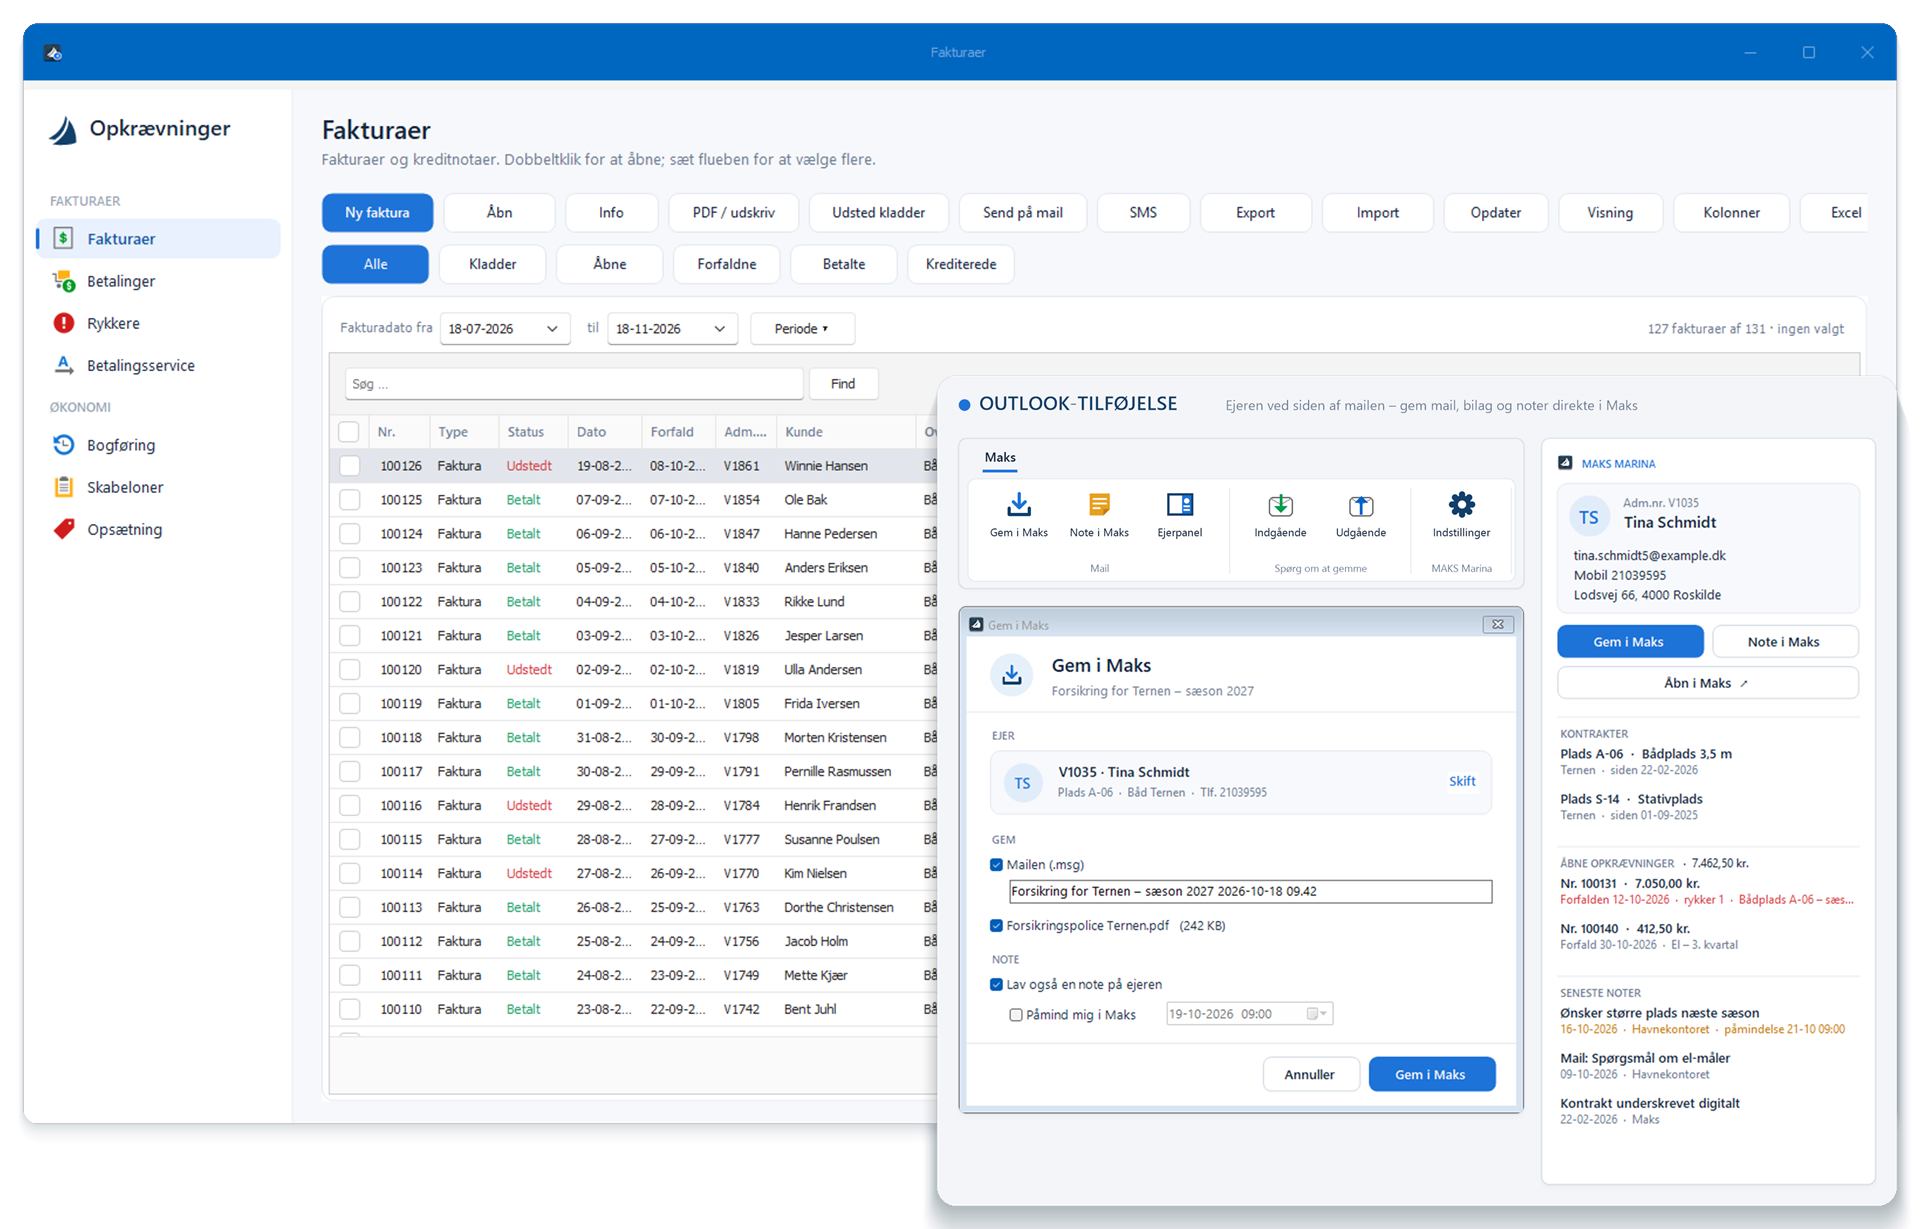Tick the select-all checkbox in table header
This screenshot has width=1920, height=1229.
(x=349, y=432)
